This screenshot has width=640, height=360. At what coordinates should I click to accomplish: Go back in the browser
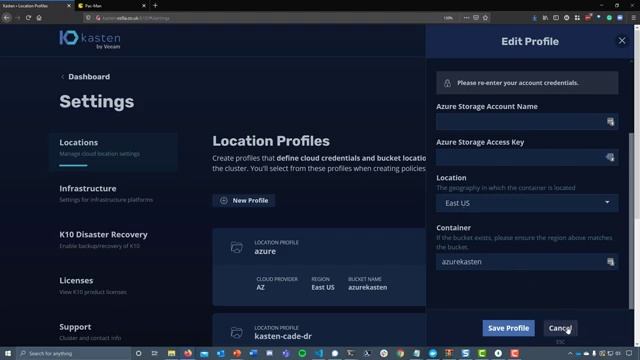[7, 18]
